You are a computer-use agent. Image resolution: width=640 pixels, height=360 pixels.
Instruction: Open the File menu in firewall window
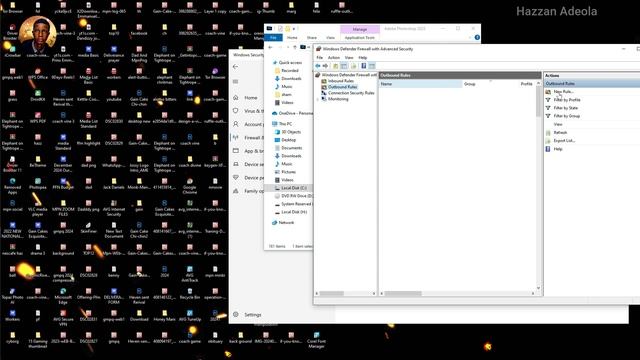[320, 58]
